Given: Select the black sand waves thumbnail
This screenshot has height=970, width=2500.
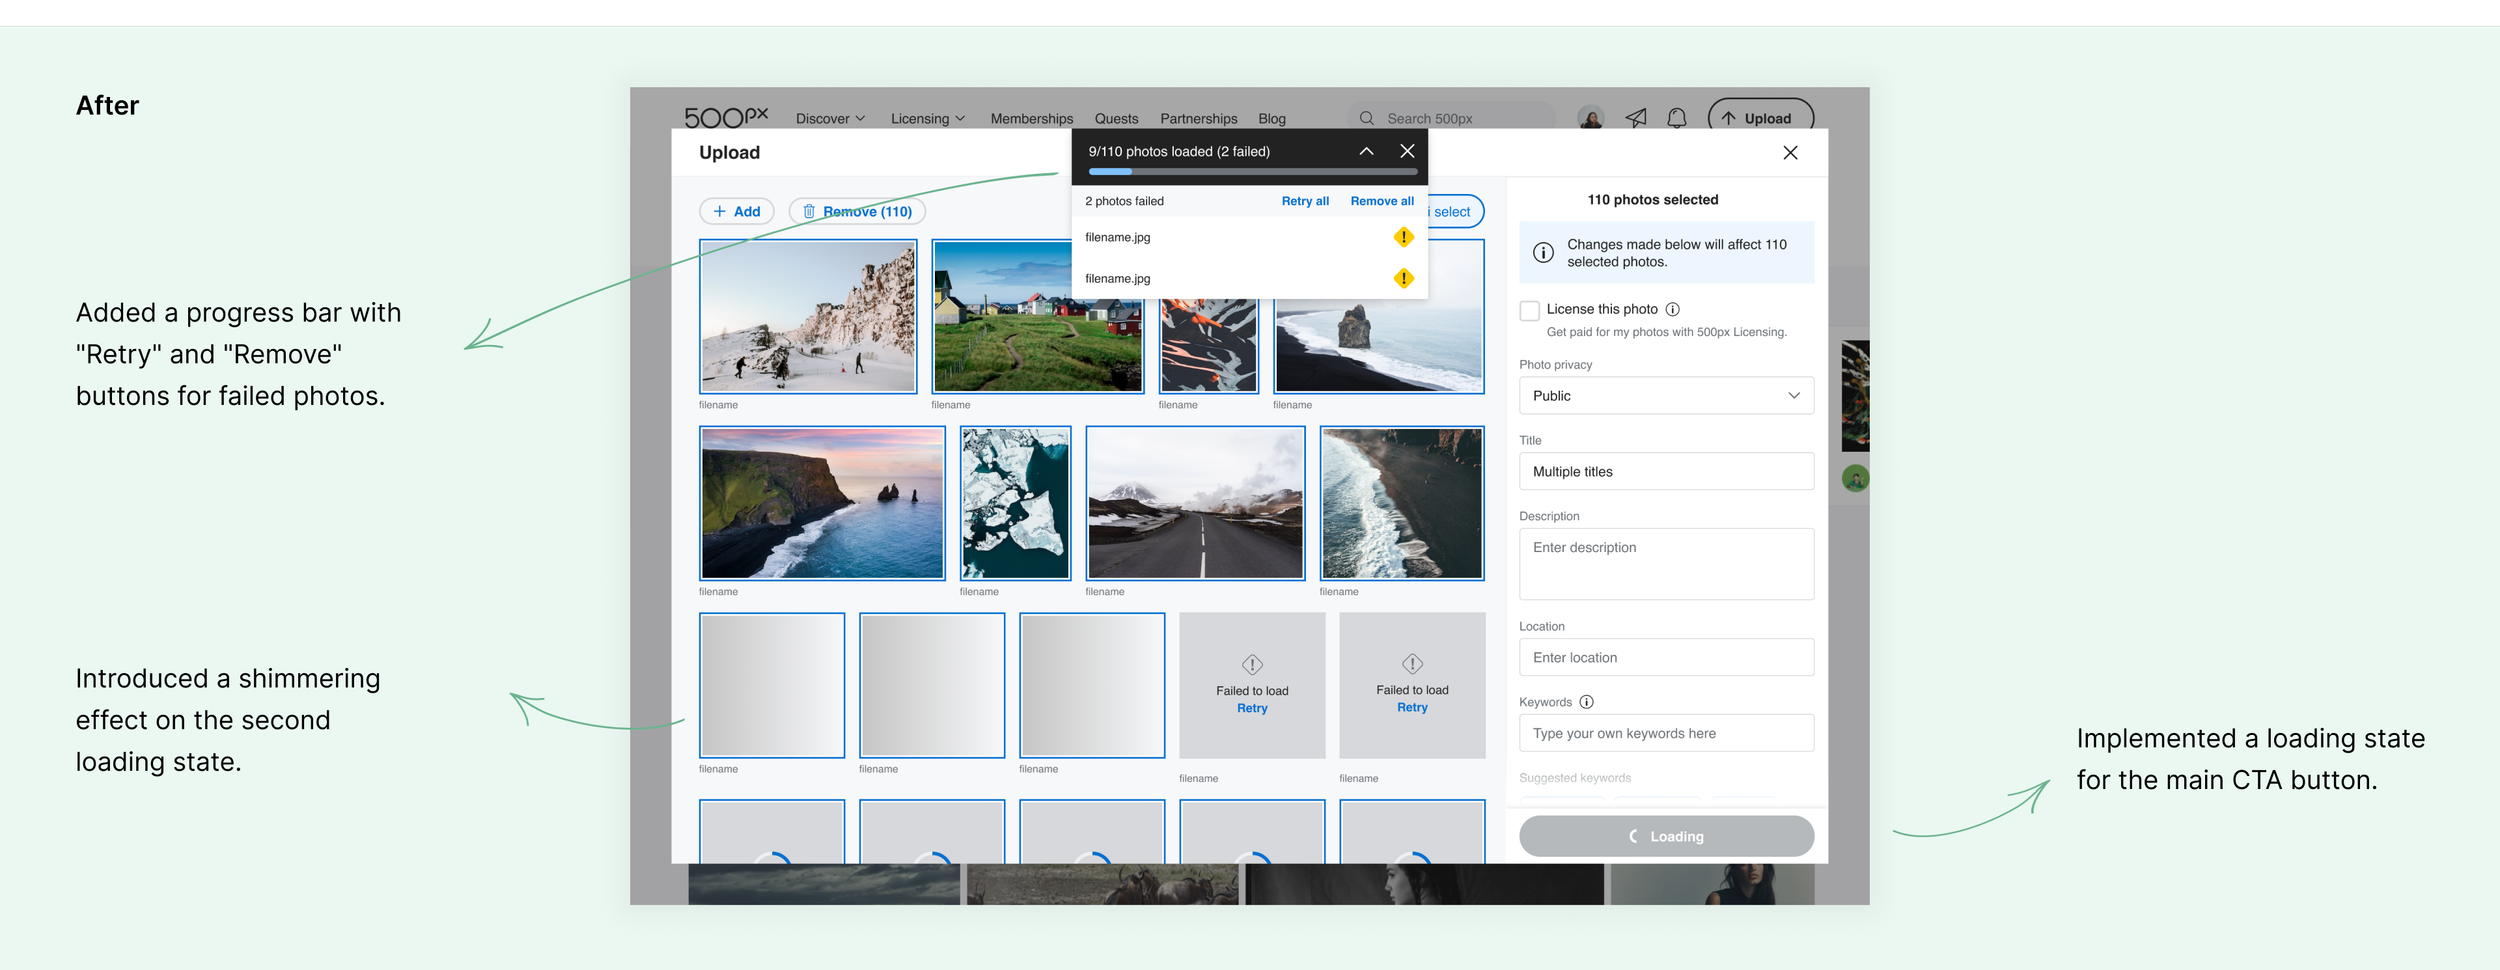Looking at the screenshot, I should (x=1402, y=503).
